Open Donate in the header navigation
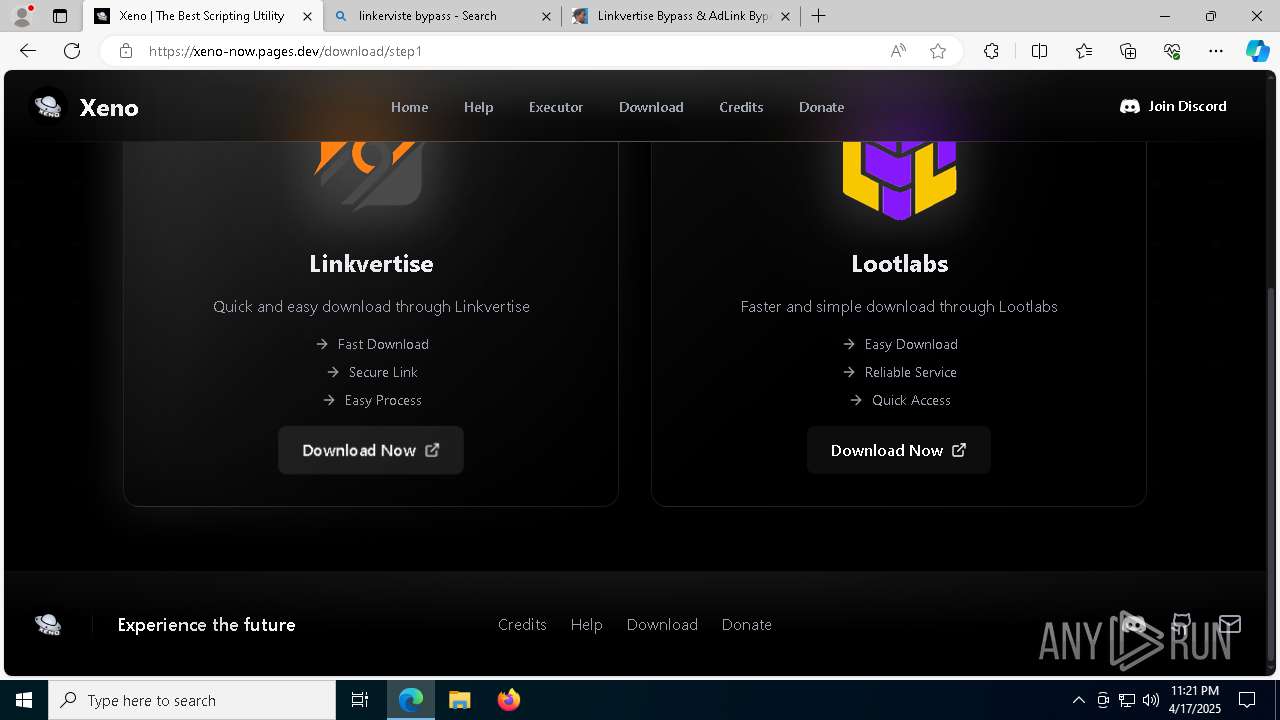This screenshot has width=1280, height=720. point(821,107)
